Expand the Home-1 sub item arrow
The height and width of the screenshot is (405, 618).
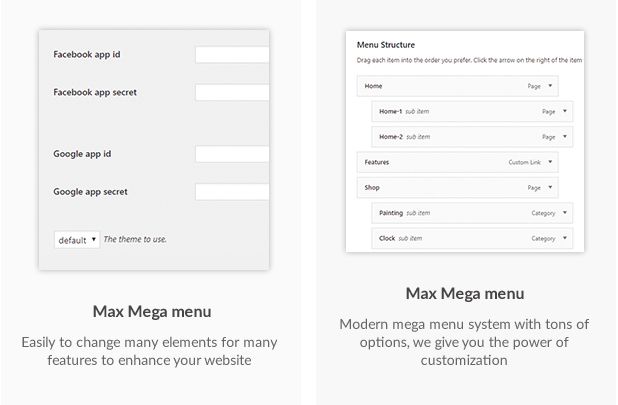coord(565,111)
